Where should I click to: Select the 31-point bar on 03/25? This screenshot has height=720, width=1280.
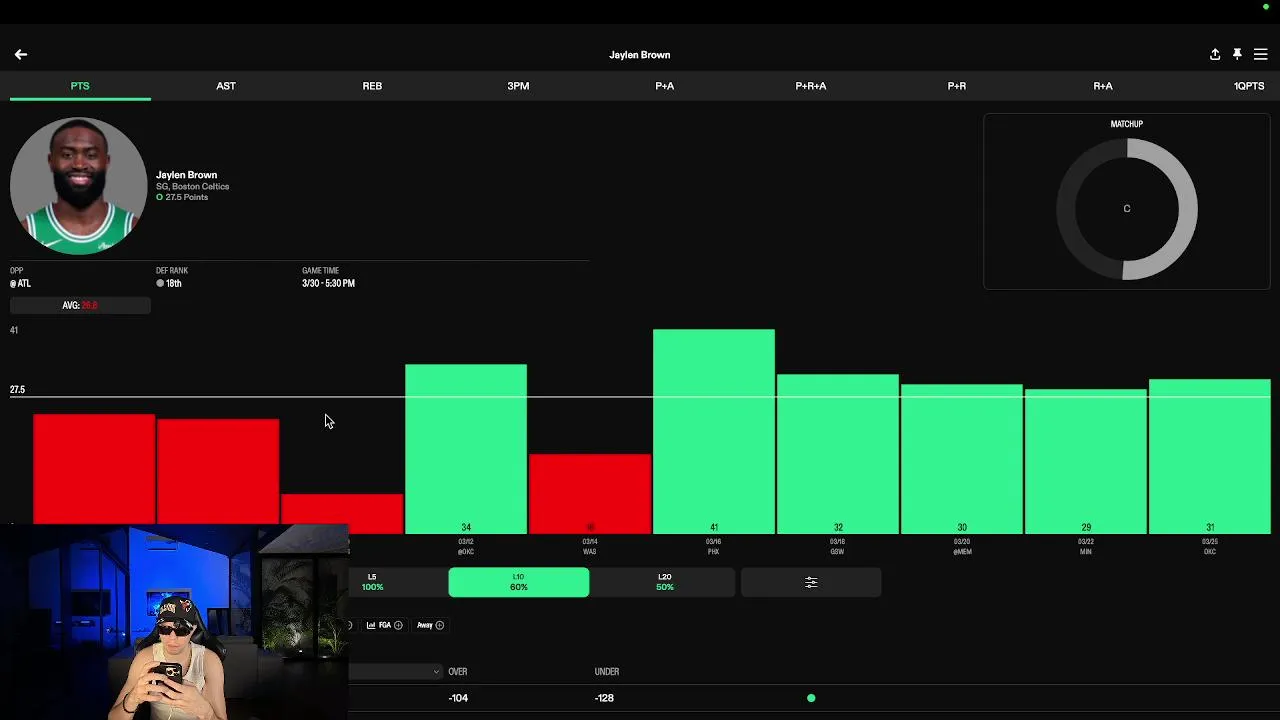click(1210, 456)
